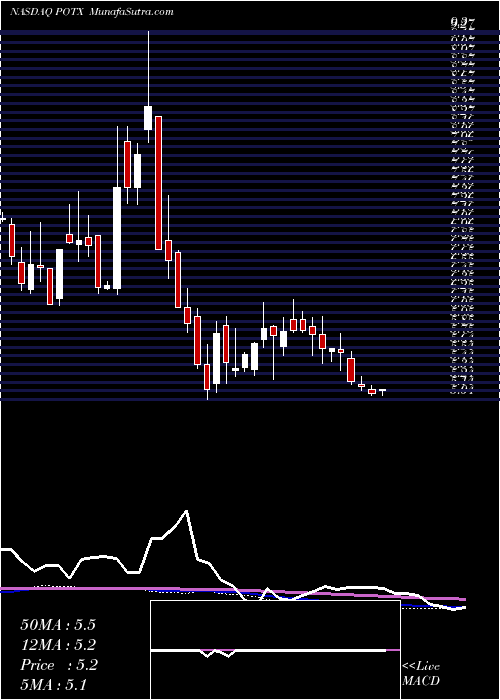Click the <<Live MACD label
Image resolution: width=500 pixels, height=700 pixels.
tap(421, 674)
